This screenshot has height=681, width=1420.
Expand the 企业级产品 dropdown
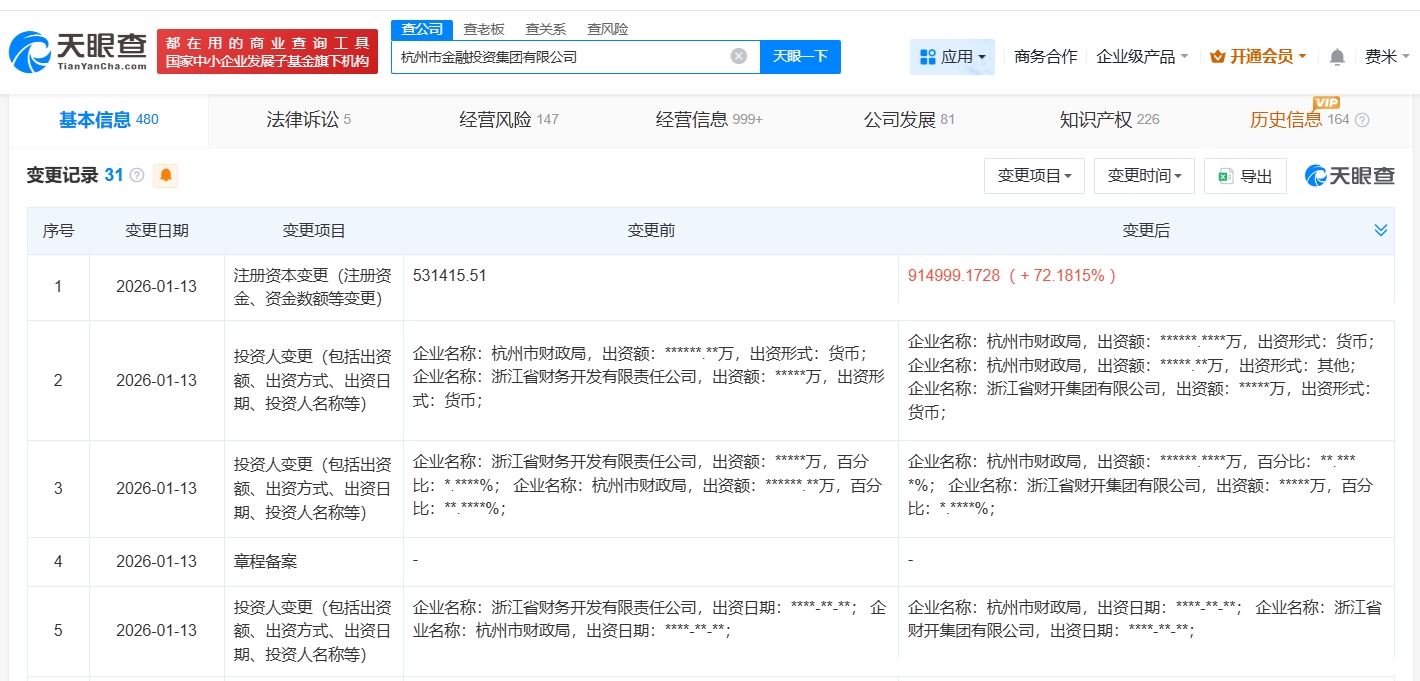1142,57
